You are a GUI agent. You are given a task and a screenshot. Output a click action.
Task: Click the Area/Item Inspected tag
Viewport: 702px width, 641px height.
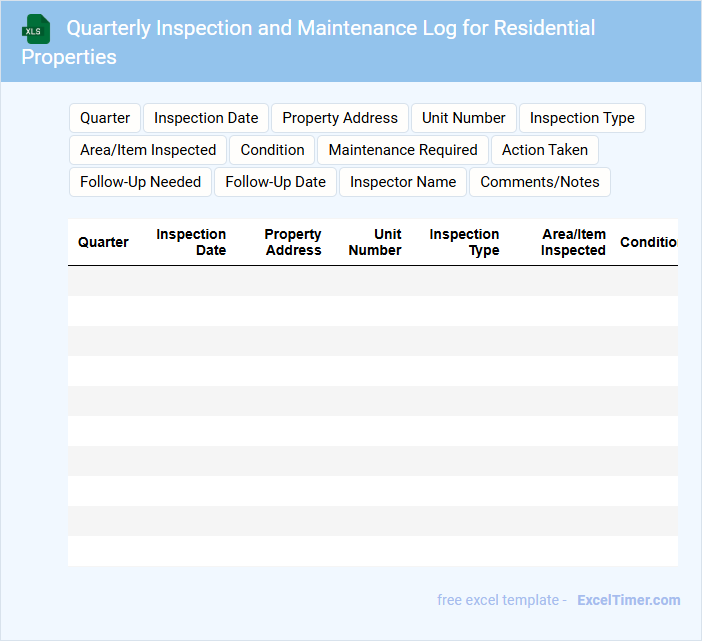[148, 150]
